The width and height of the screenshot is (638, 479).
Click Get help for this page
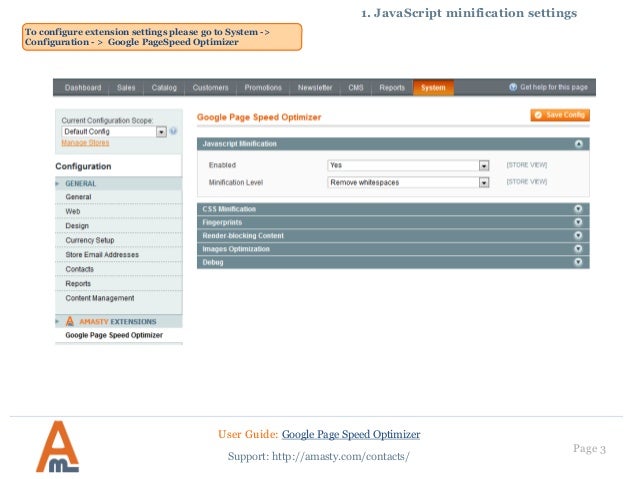tap(554, 87)
